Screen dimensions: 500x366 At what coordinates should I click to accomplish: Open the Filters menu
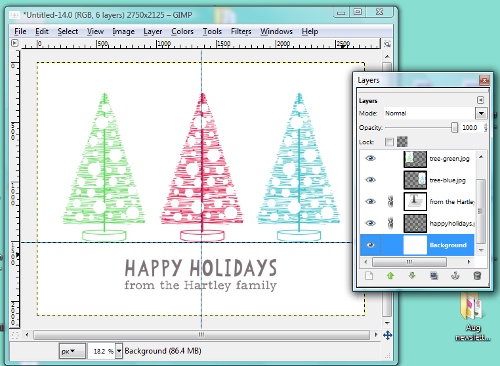point(241,31)
